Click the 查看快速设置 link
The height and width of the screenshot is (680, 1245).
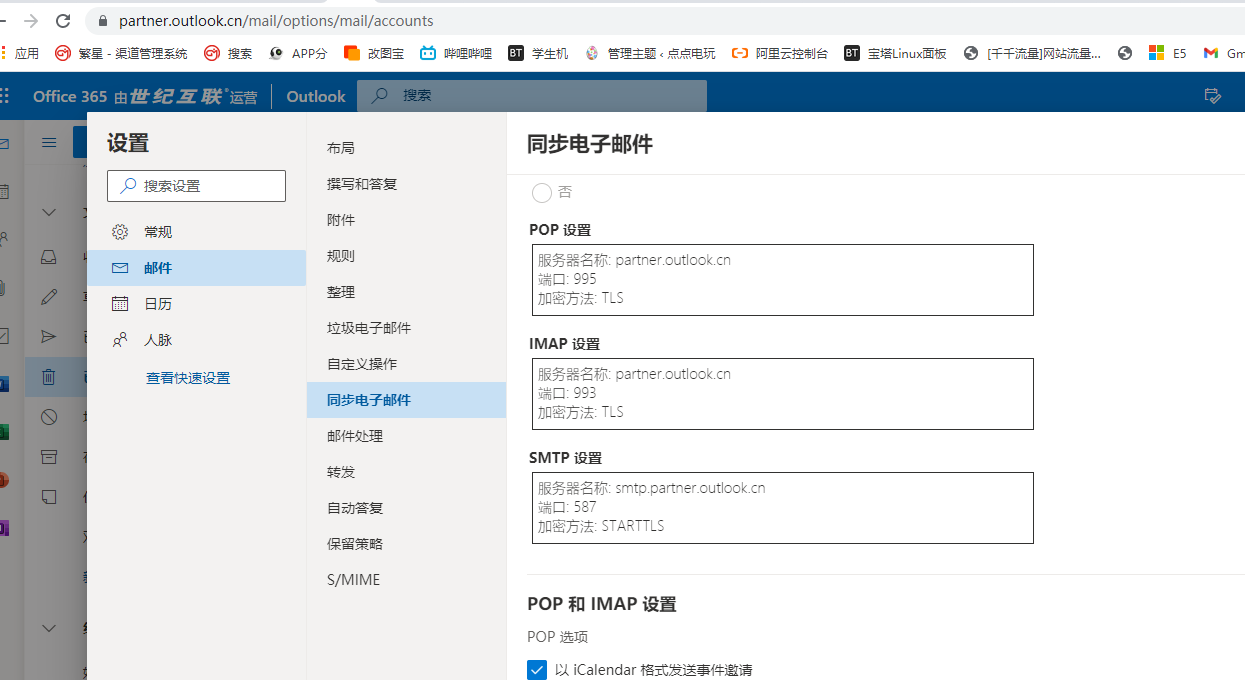pyautogui.click(x=188, y=378)
